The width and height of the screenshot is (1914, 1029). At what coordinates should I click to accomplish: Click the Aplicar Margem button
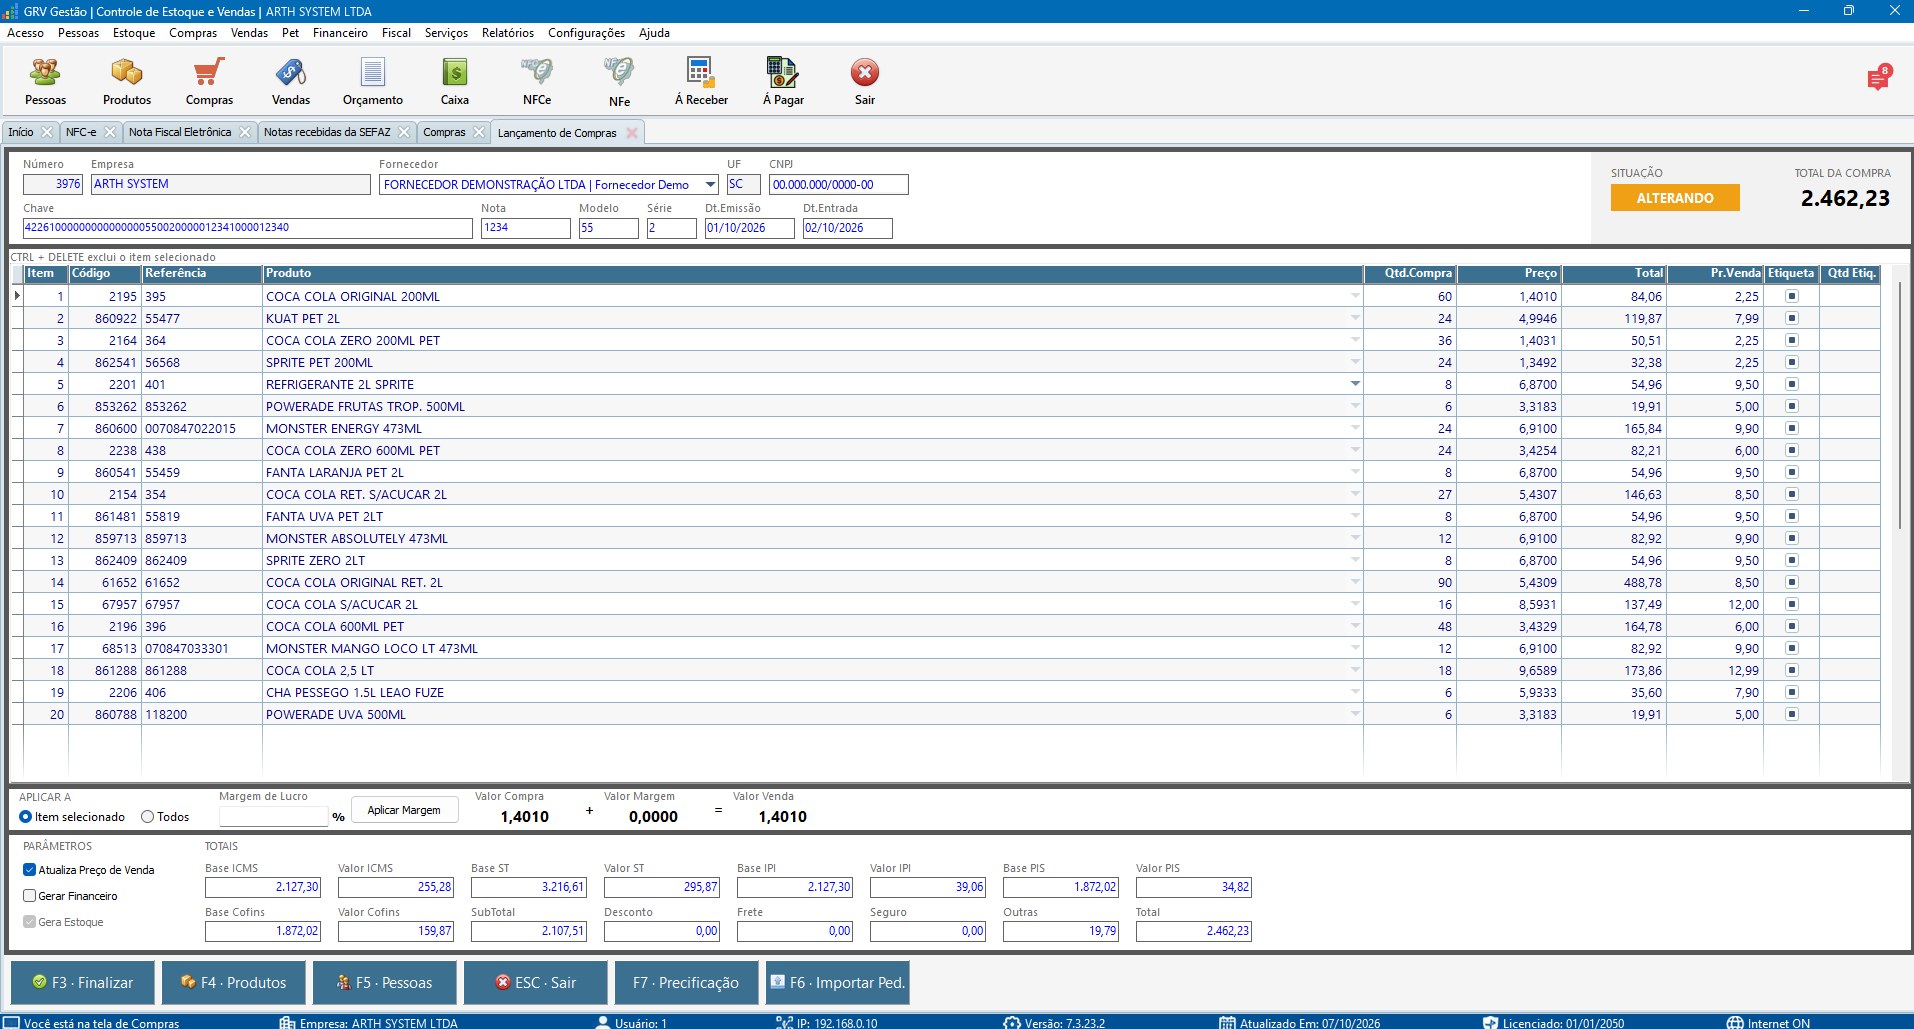point(404,810)
